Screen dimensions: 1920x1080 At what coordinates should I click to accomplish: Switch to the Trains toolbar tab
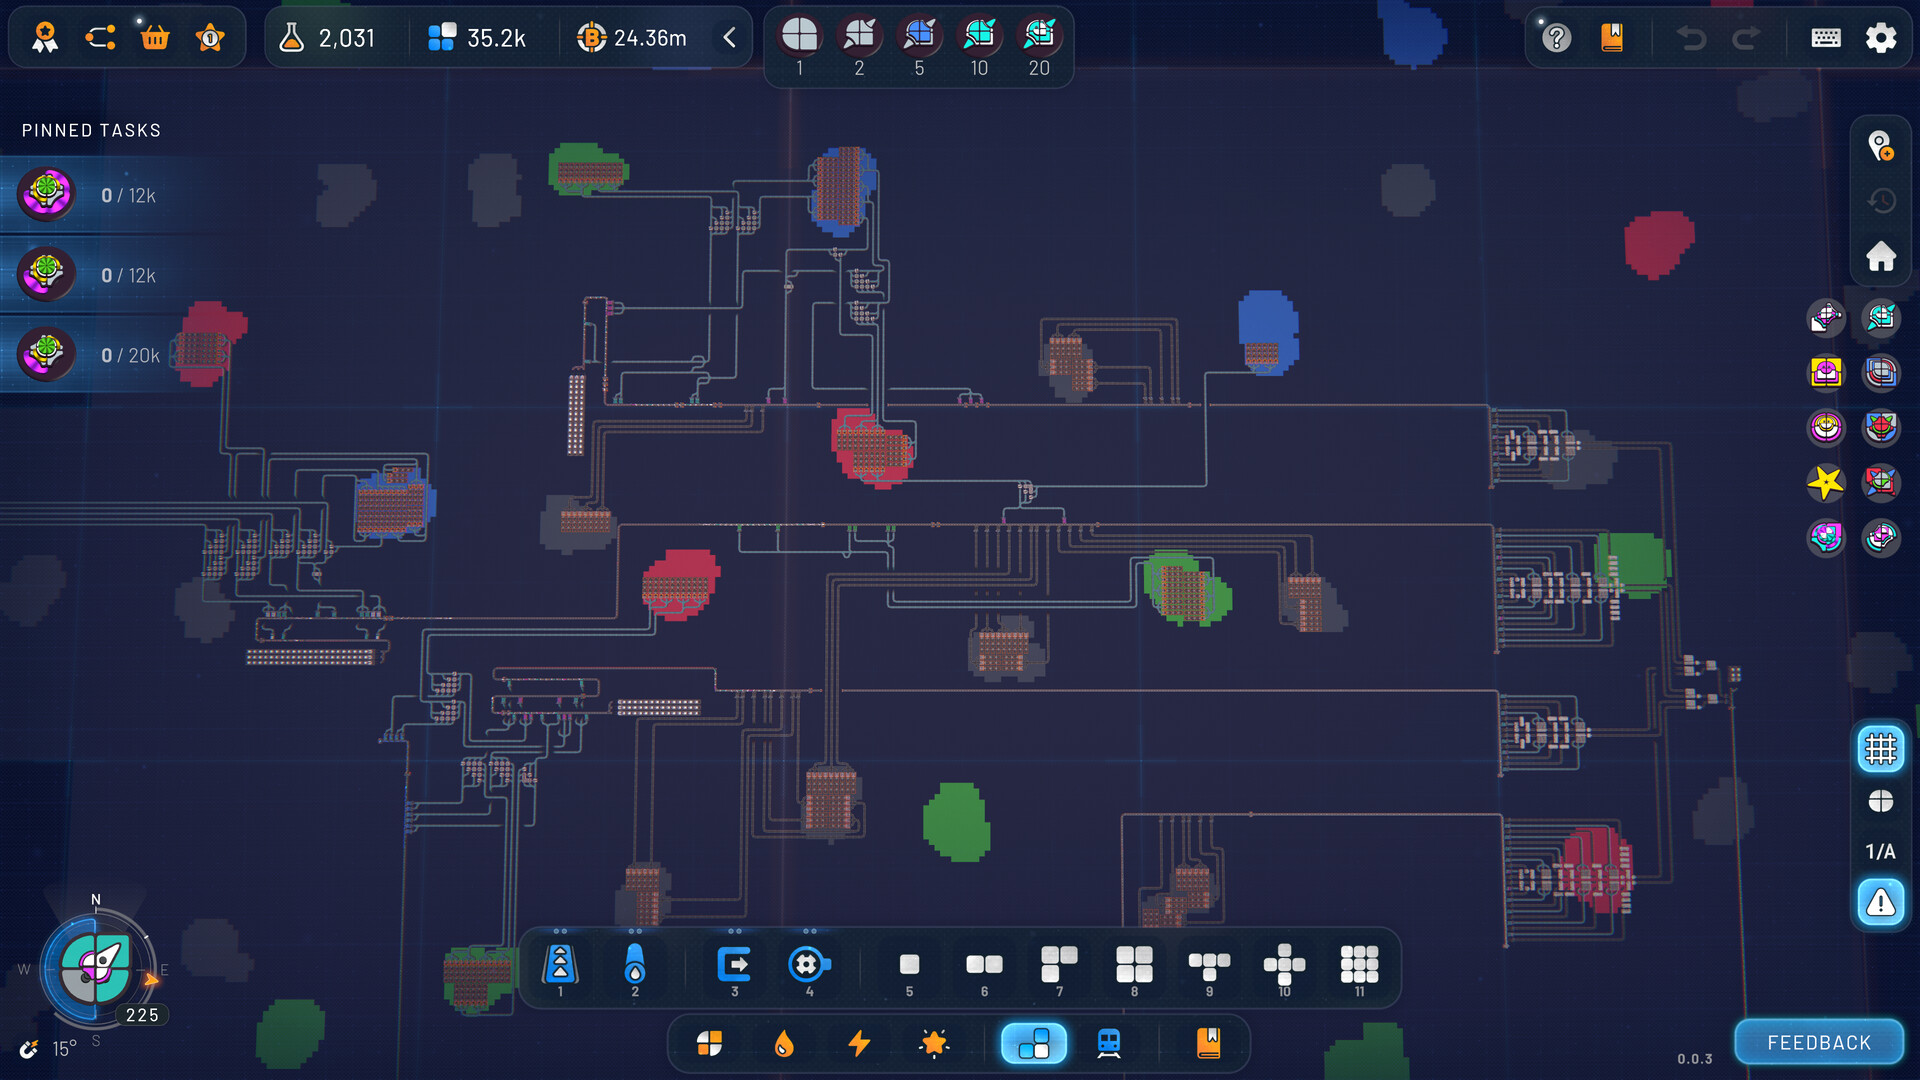1109,1043
